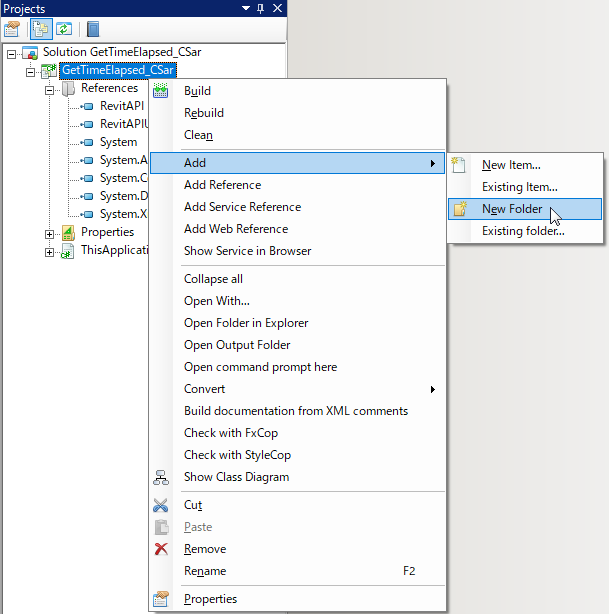Click the Build icon in context menu
Image resolution: width=609 pixels, height=614 pixels.
(x=161, y=90)
